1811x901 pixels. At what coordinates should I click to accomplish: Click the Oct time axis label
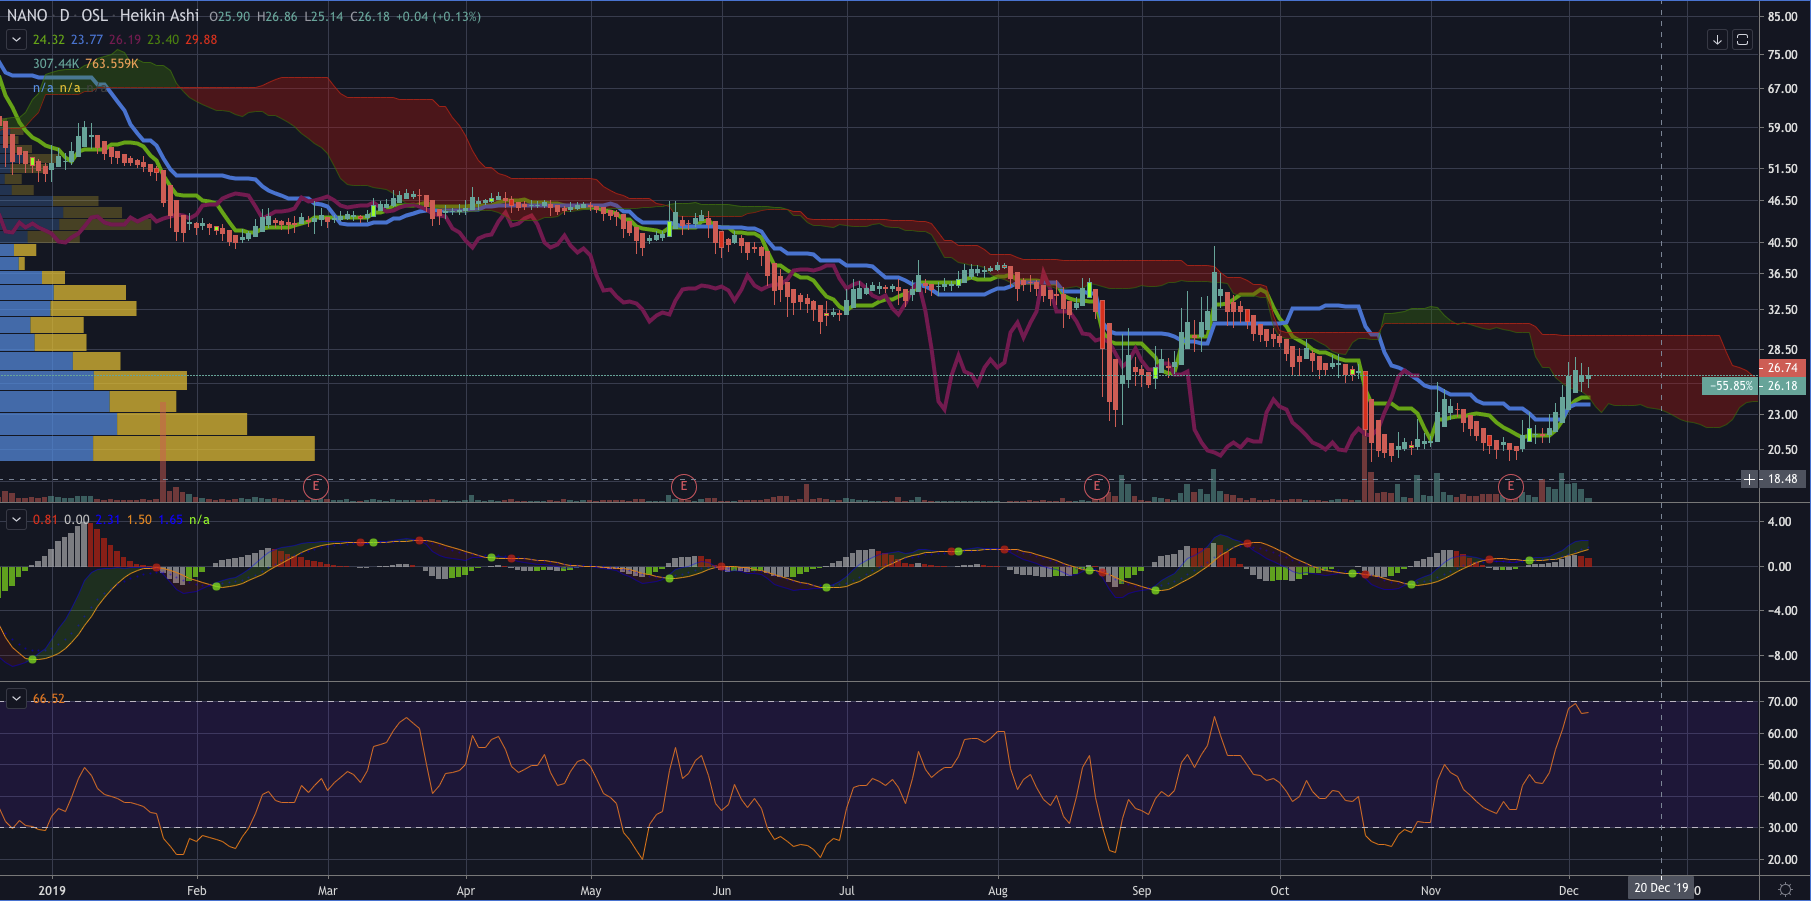click(x=1280, y=890)
